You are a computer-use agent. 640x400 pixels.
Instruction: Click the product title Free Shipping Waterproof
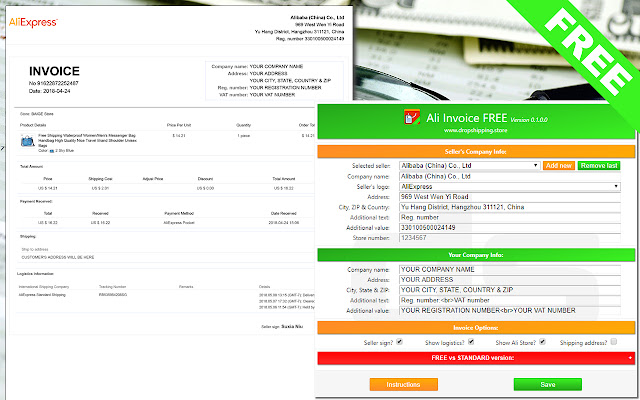[x=87, y=140]
